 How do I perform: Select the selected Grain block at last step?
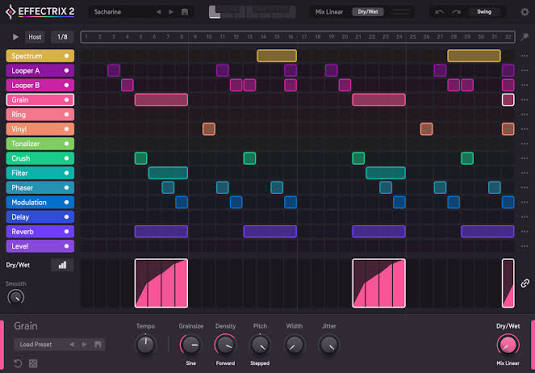(x=508, y=100)
